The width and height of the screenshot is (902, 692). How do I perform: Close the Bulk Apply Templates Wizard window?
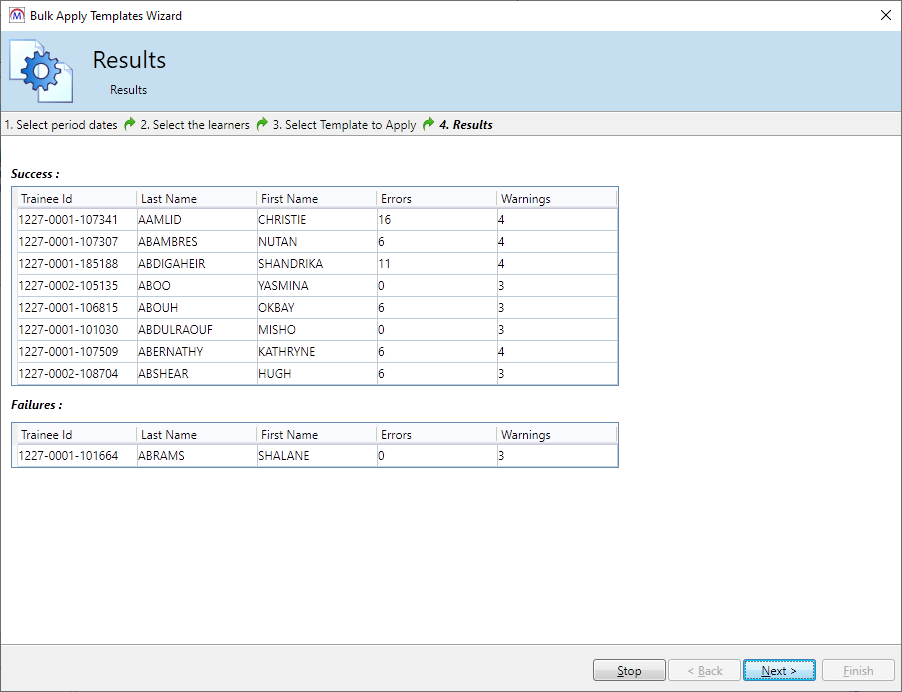tap(884, 16)
